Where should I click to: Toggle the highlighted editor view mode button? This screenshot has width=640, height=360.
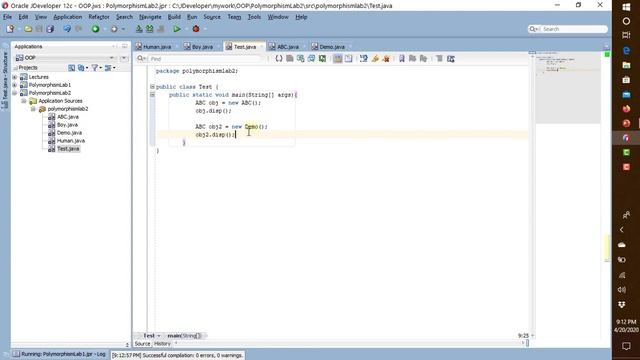click(338, 59)
